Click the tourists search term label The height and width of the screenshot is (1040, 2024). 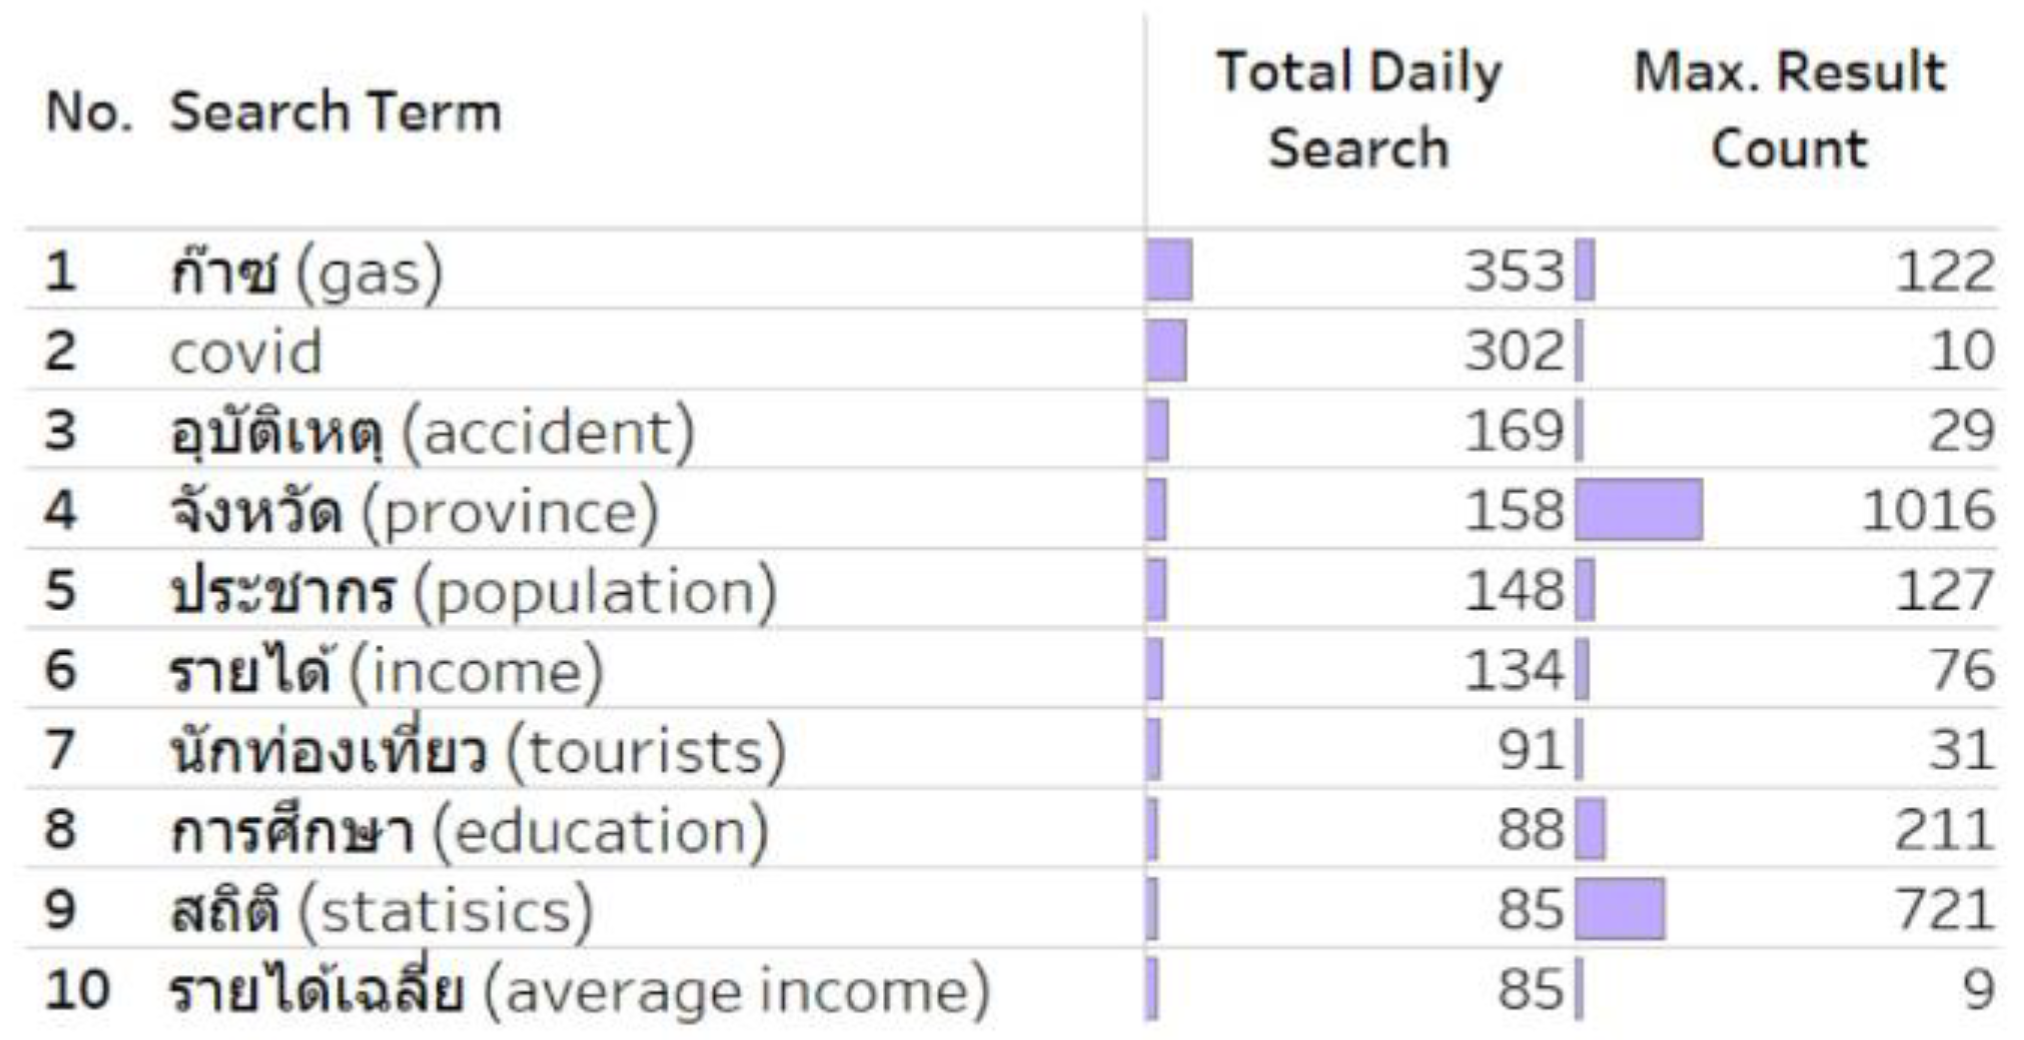point(478,751)
